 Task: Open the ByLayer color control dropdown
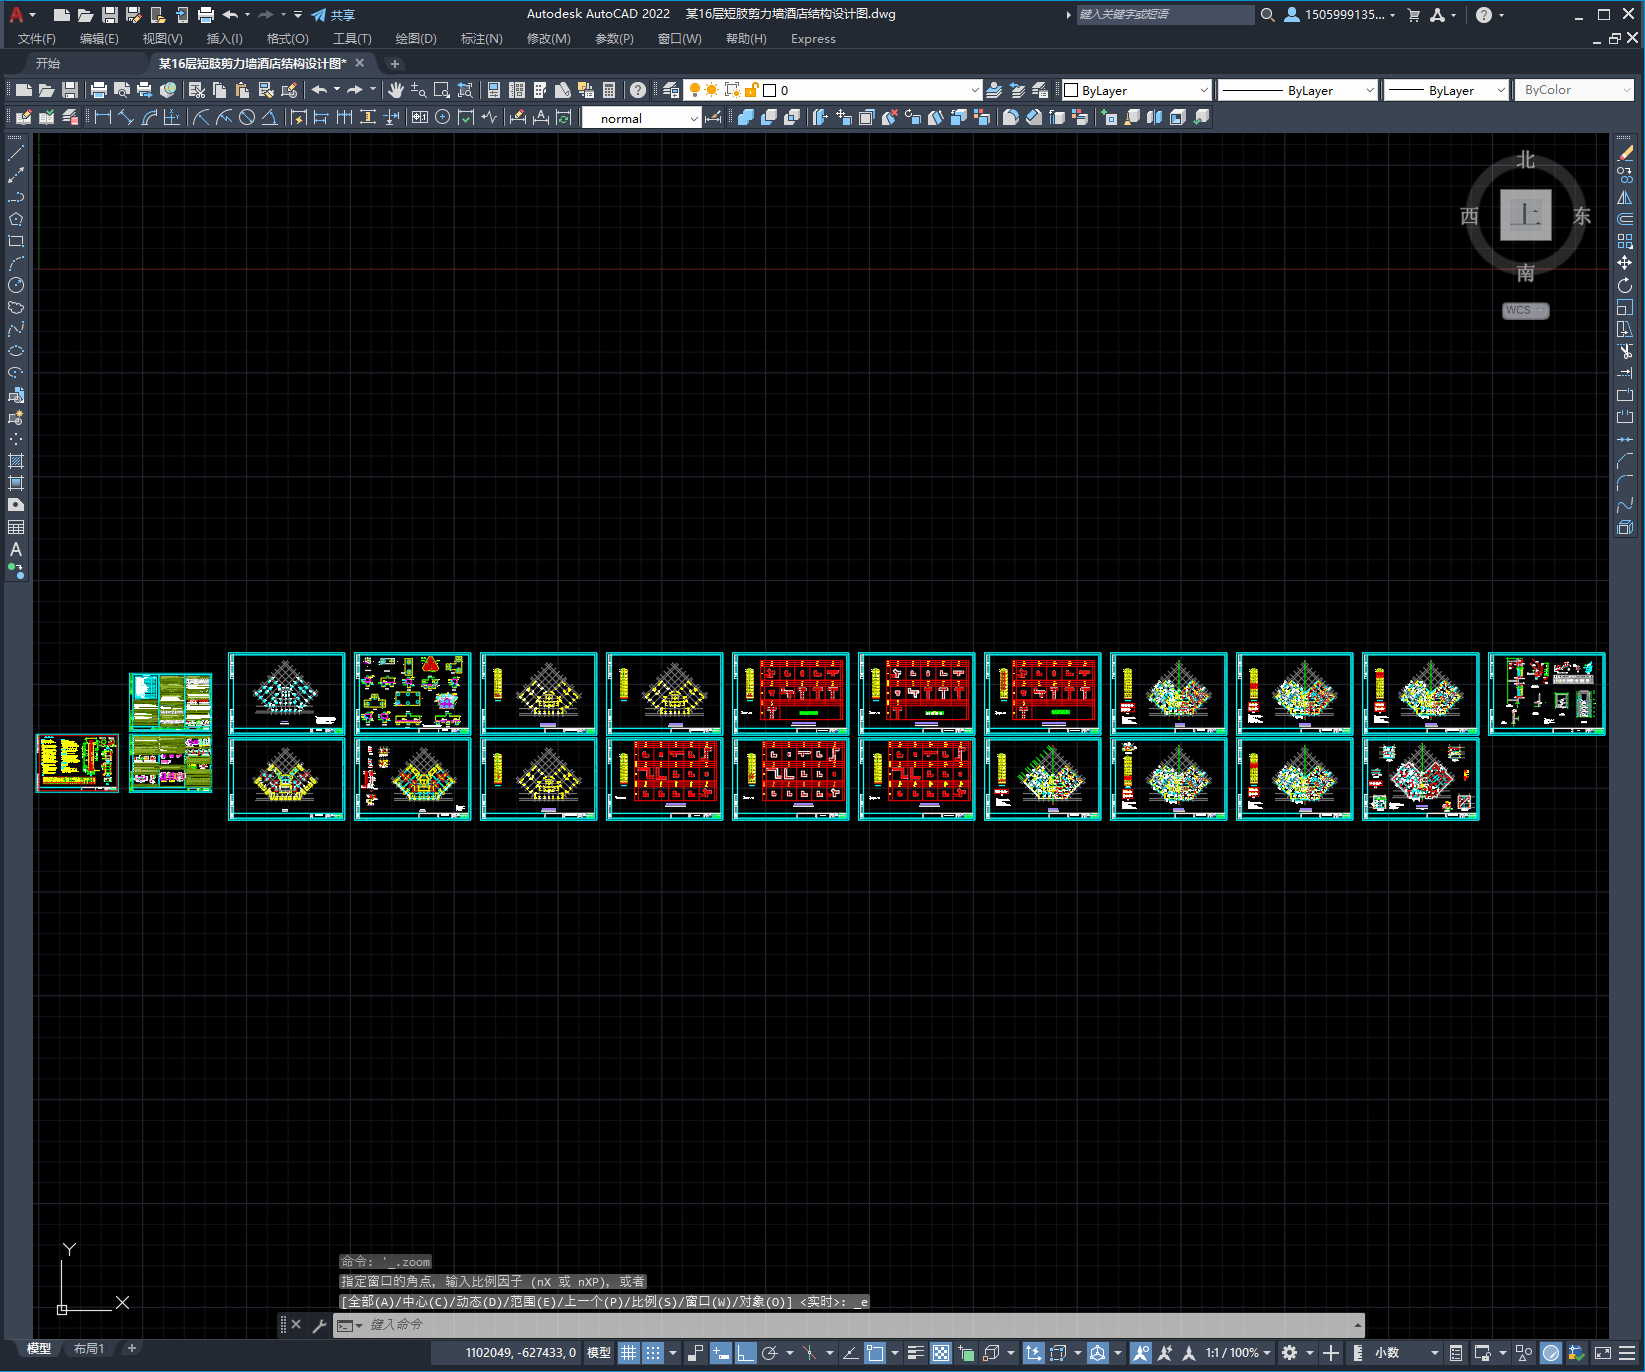(1203, 90)
